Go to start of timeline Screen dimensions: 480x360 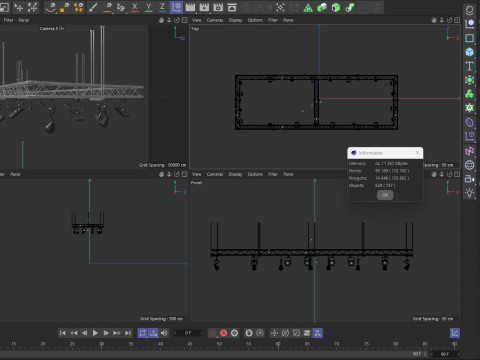coord(63,333)
